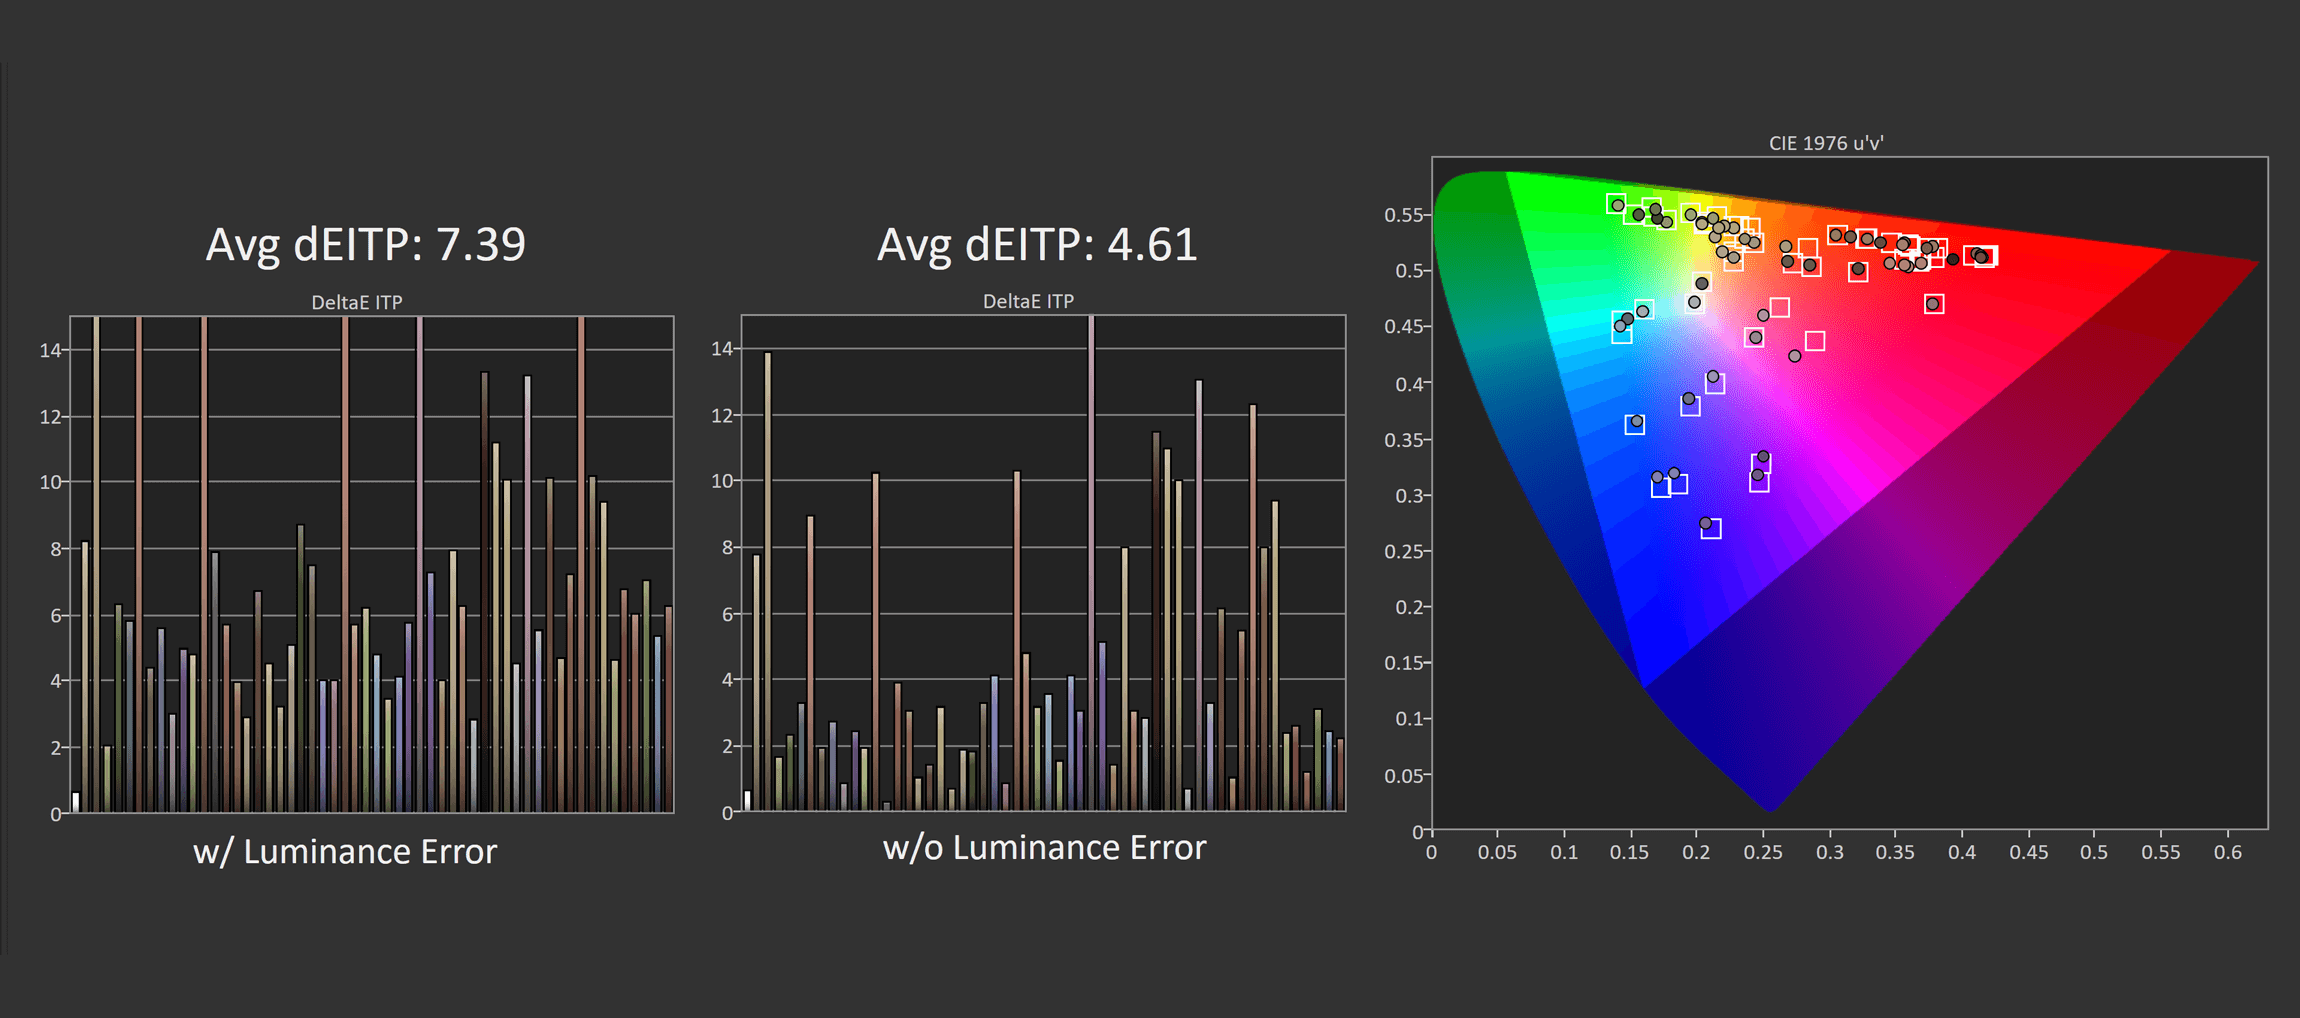Click the 0.6 label on the CIE horizontal axis
The width and height of the screenshot is (2300, 1018).
(2227, 853)
